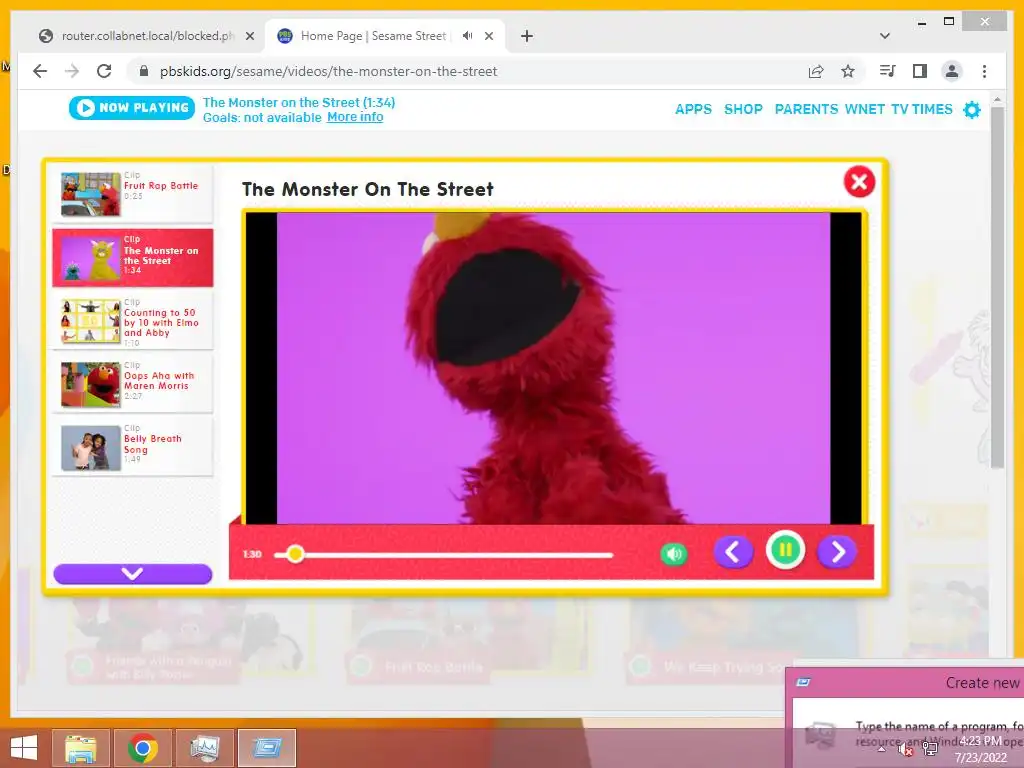1024x768 pixels.
Task: Open the WNET menu link
Action: [865, 109]
